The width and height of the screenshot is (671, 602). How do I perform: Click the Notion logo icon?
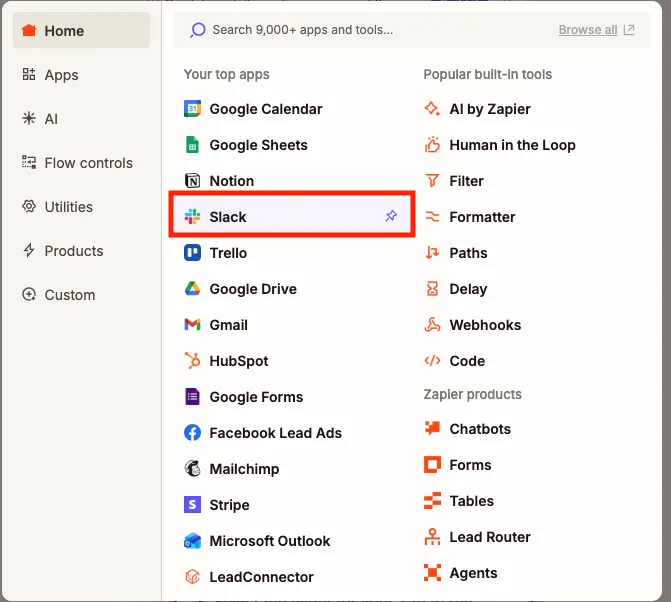point(192,181)
